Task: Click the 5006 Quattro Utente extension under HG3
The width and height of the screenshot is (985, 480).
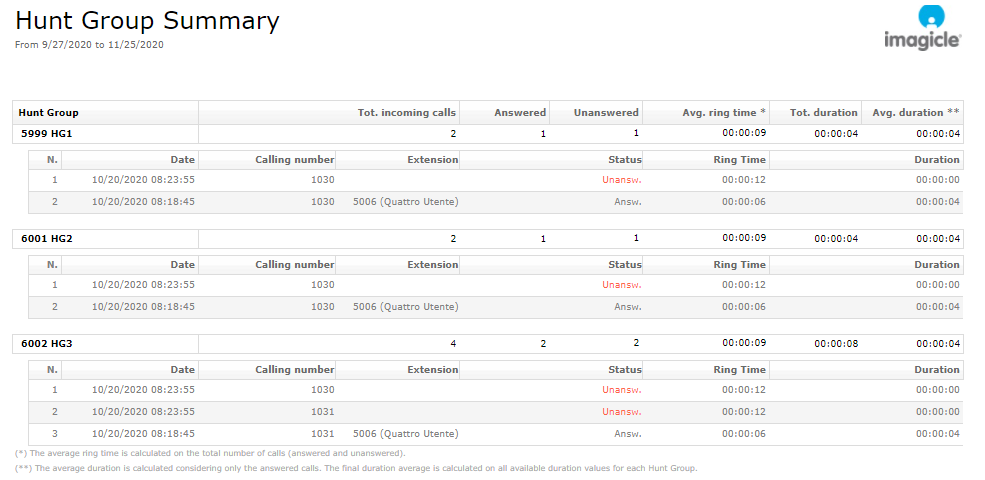Action: coord(405,434)
